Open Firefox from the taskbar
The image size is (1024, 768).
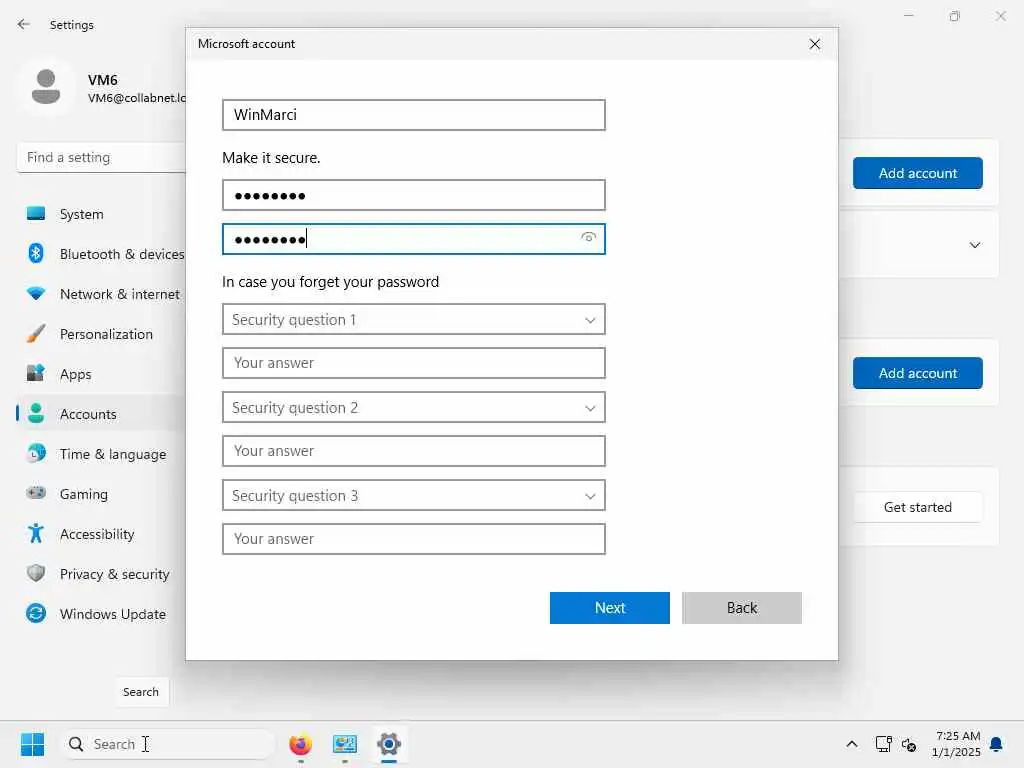(300, 744)
